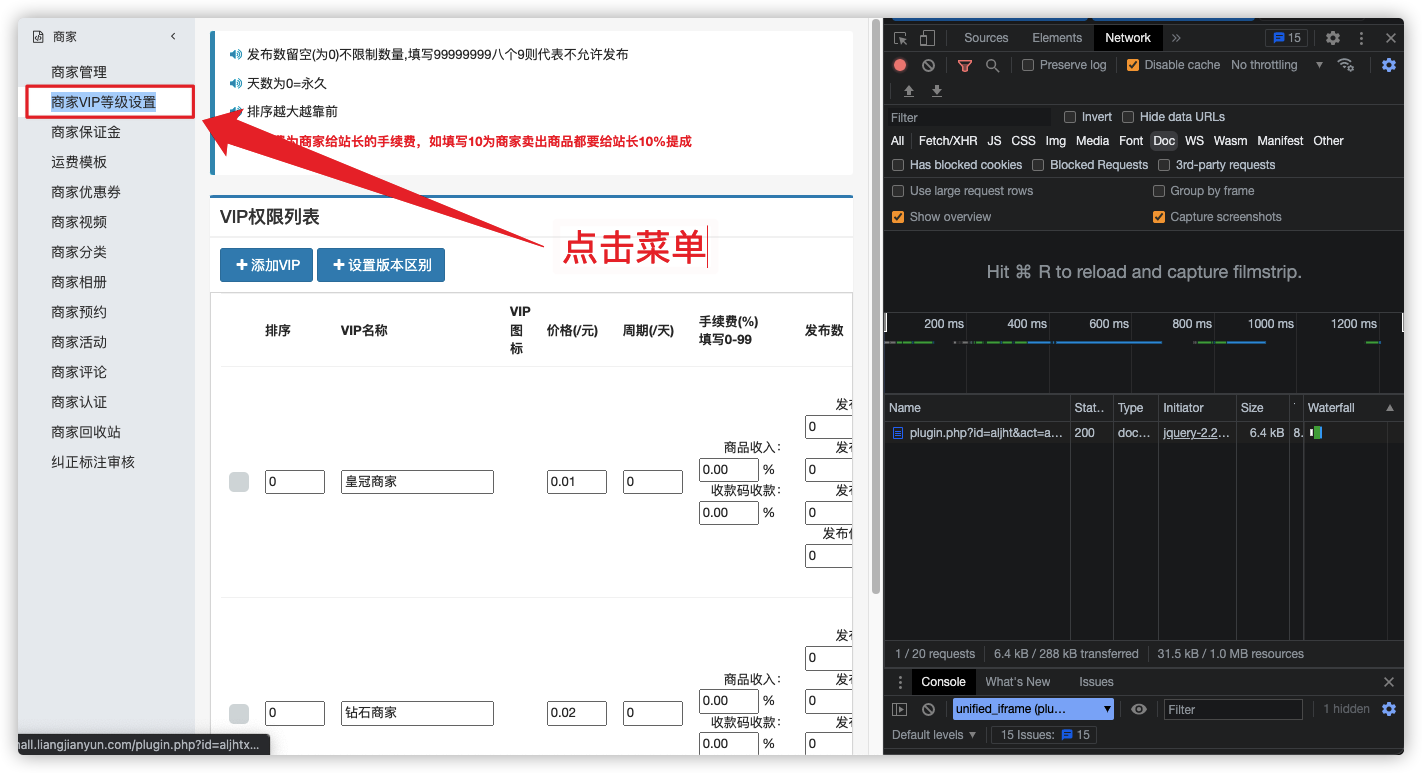The height and width of the screenshot is (773, 1422).
Task: Show more DevTools tabs chevron
Action: pyautogui.click(x=1176, y=38)
